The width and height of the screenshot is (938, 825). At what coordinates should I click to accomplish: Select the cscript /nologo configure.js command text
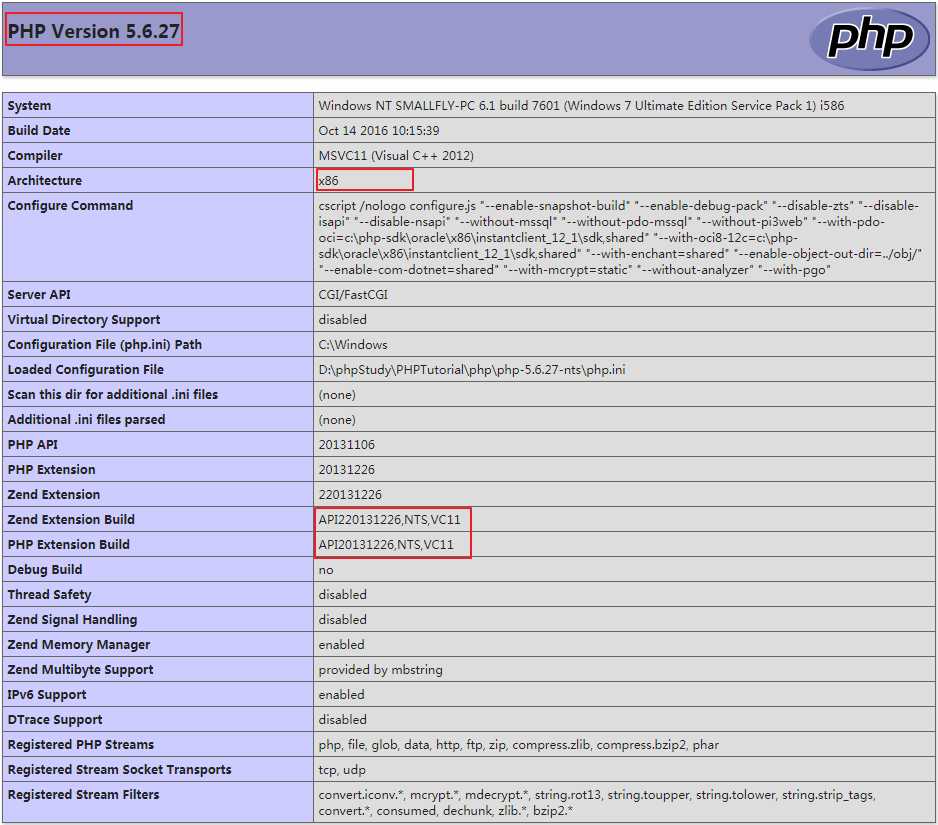point(620,238)
